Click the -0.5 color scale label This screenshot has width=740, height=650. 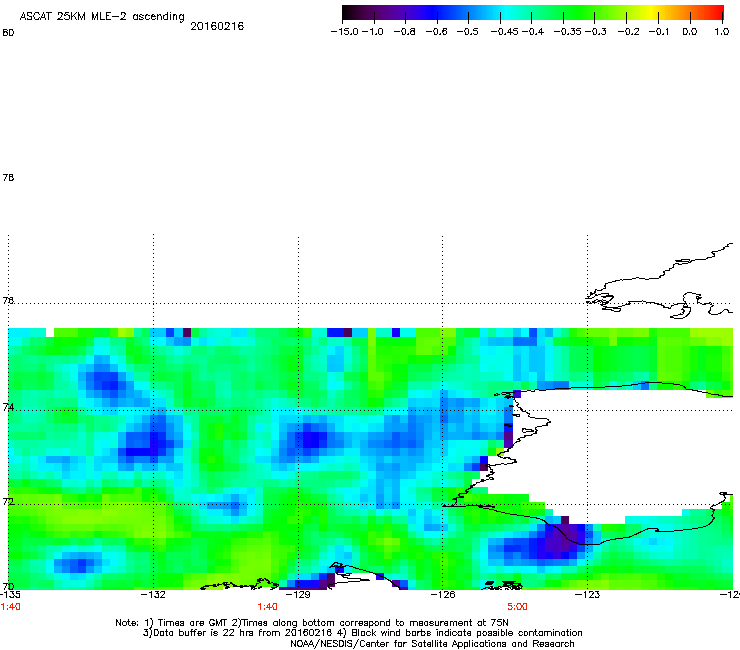pos(468,32)
